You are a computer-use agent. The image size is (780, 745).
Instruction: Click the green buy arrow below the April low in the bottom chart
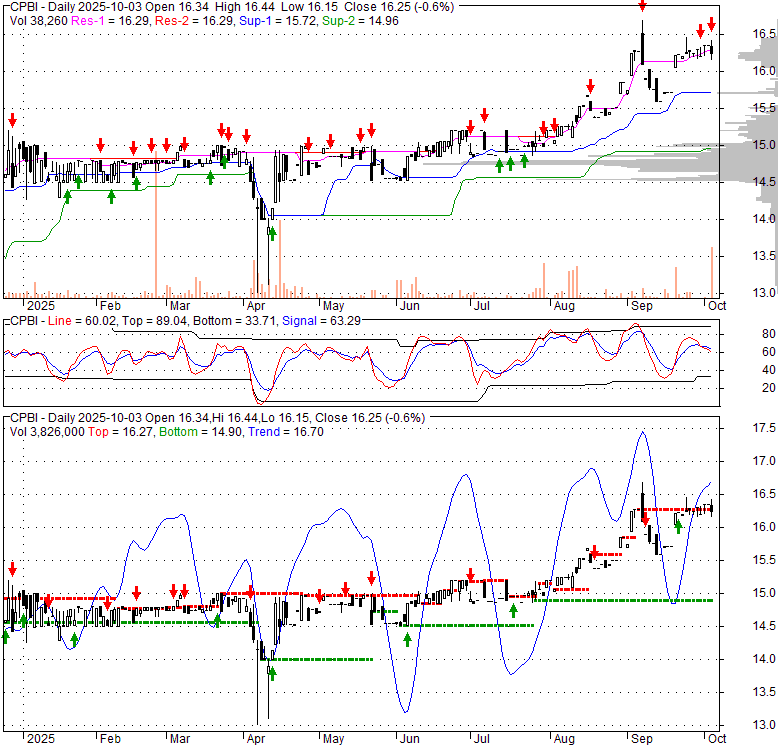click(271, 673)
